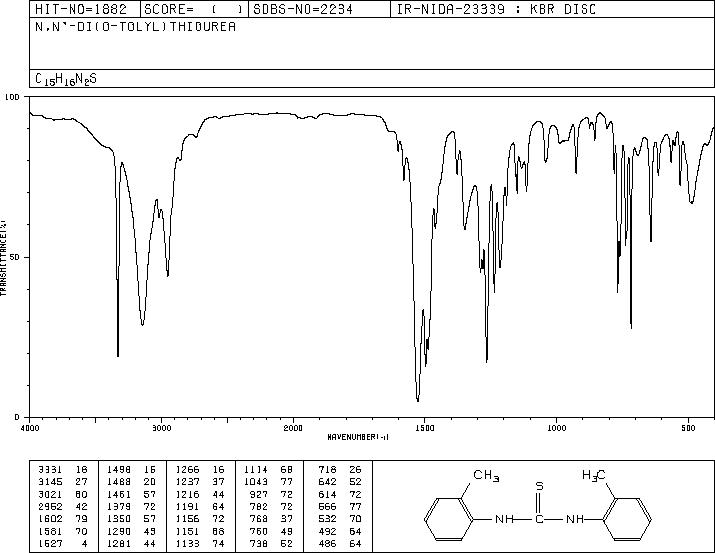This screenshot has height=553, width=715.
Task: Click the TRANSMITTANCE y-axis title
Action: coord(3,258)
